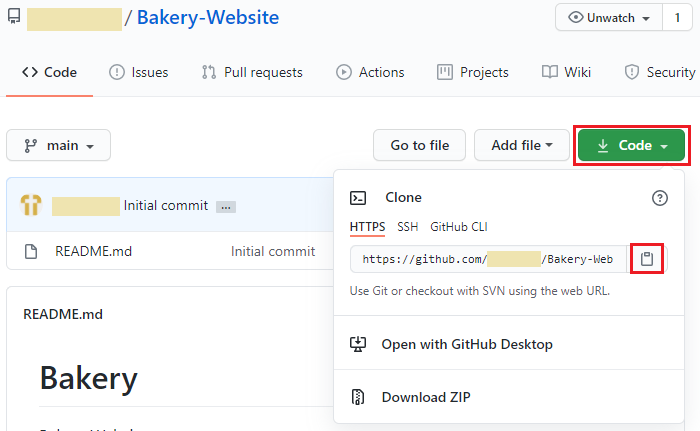Select the SSH clone option
The width and height of the screenshot is (700, 431).
click(408, 227)
